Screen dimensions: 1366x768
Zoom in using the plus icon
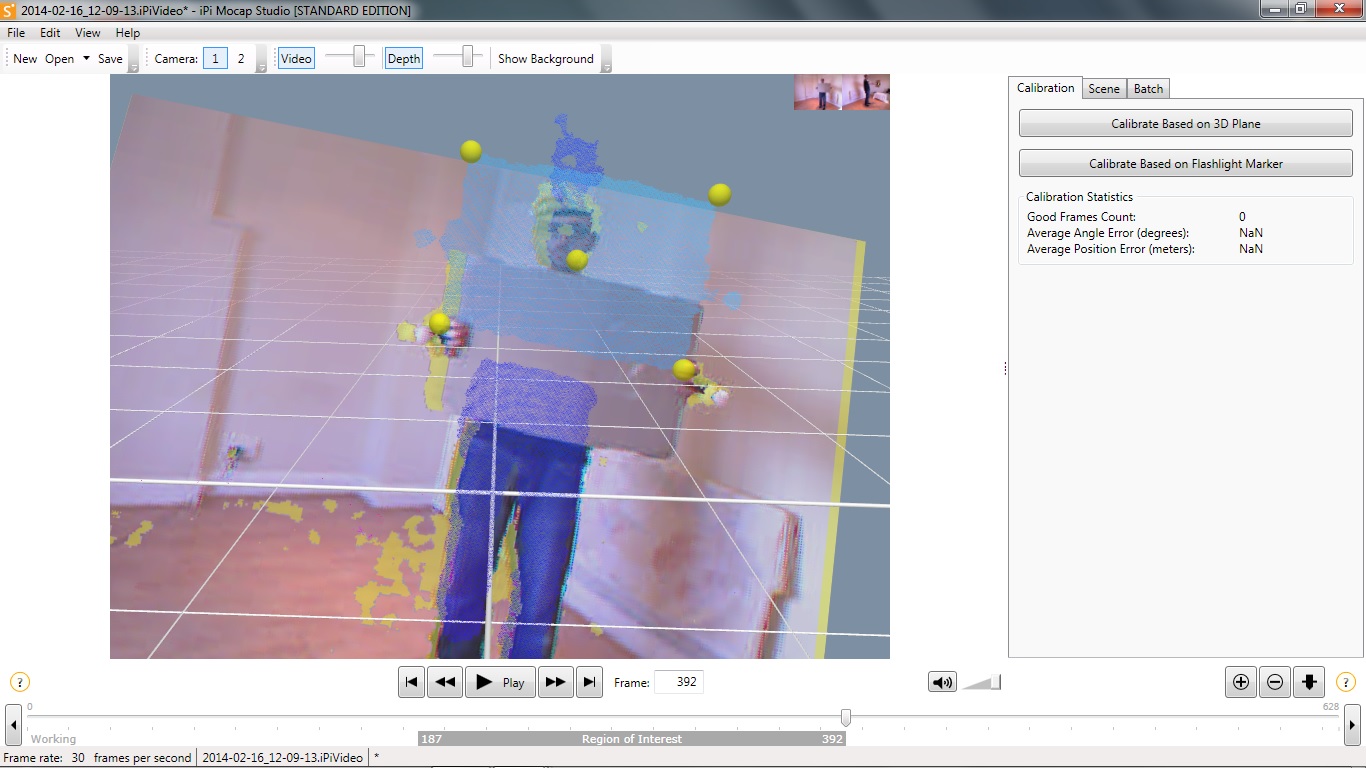click(x=1241, y=682)
